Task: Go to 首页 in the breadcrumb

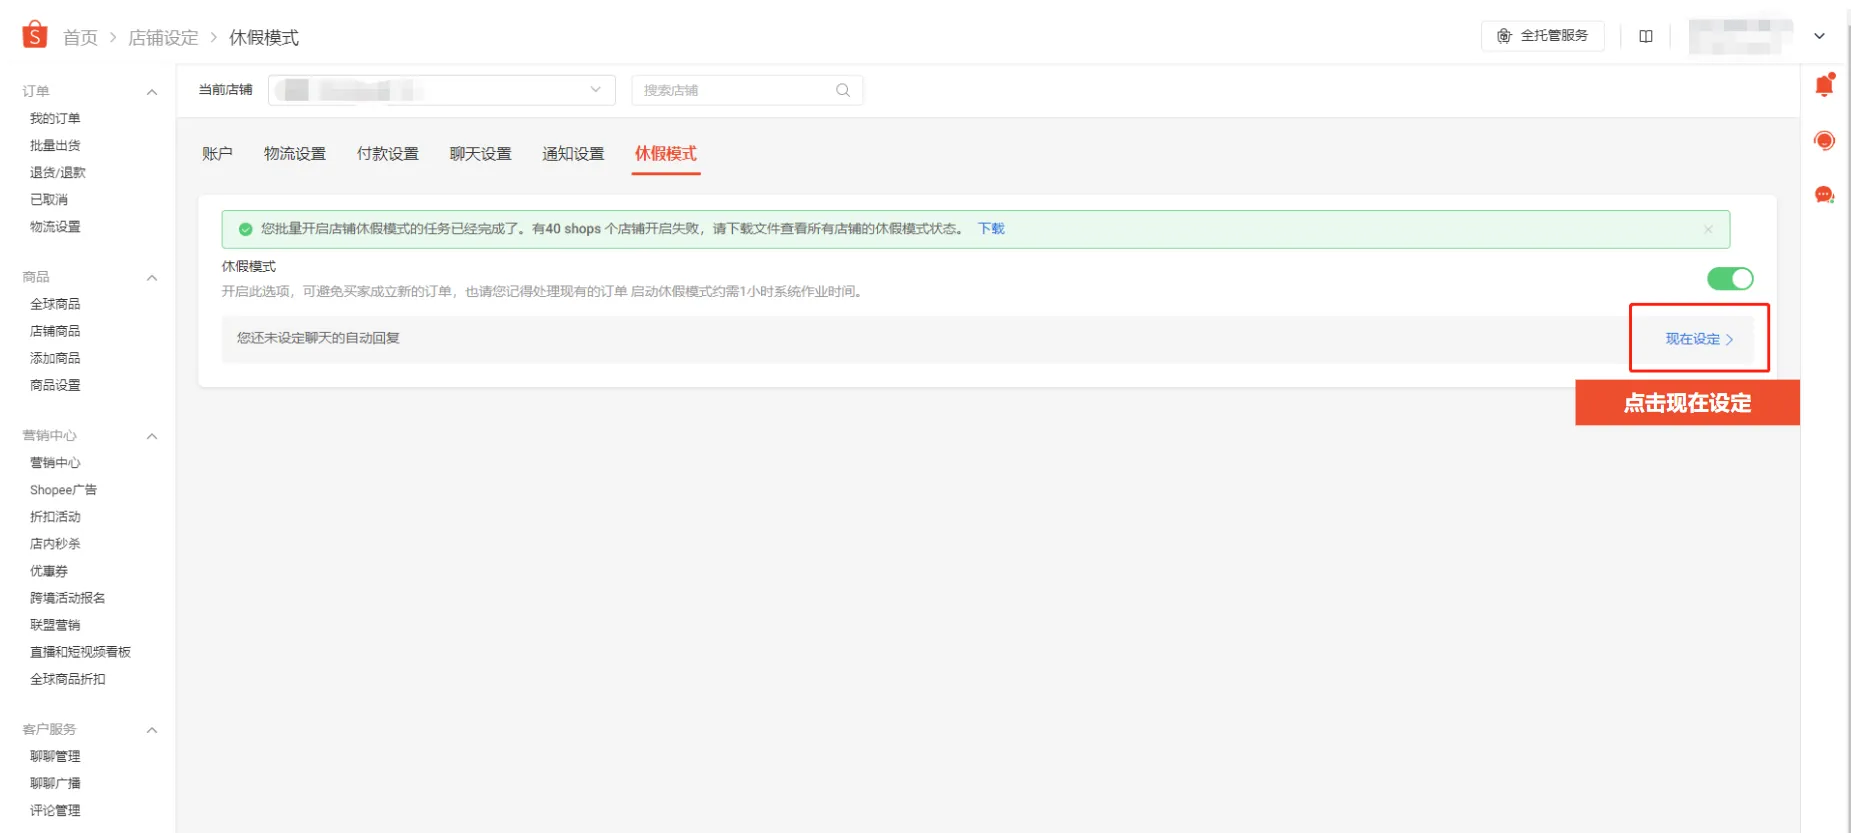Action: [x=81, y=38]
